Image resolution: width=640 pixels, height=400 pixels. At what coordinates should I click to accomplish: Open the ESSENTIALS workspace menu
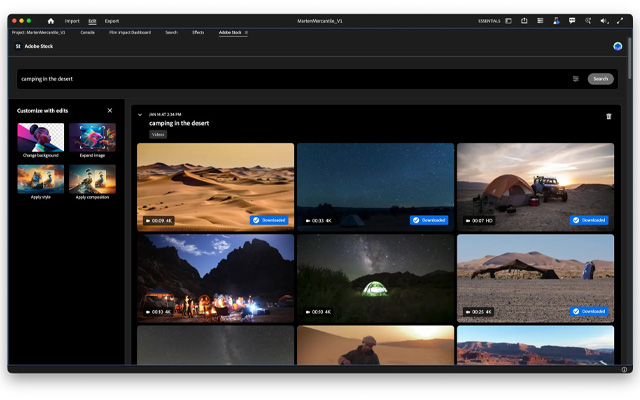coord(489,21)
